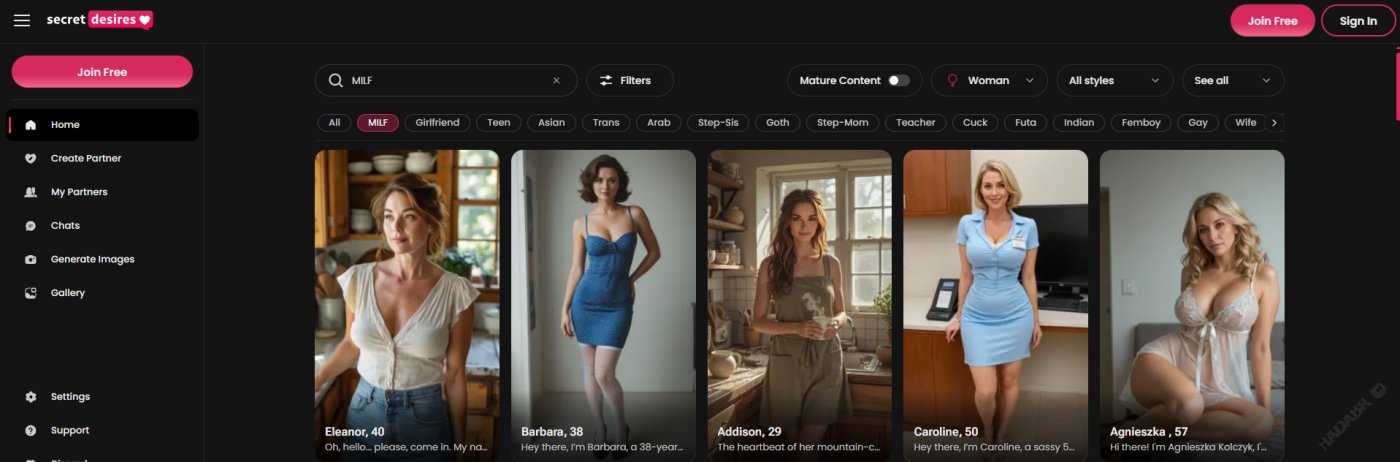
Task: Open Addison, 29 profile card
Action: click(800, 305)
